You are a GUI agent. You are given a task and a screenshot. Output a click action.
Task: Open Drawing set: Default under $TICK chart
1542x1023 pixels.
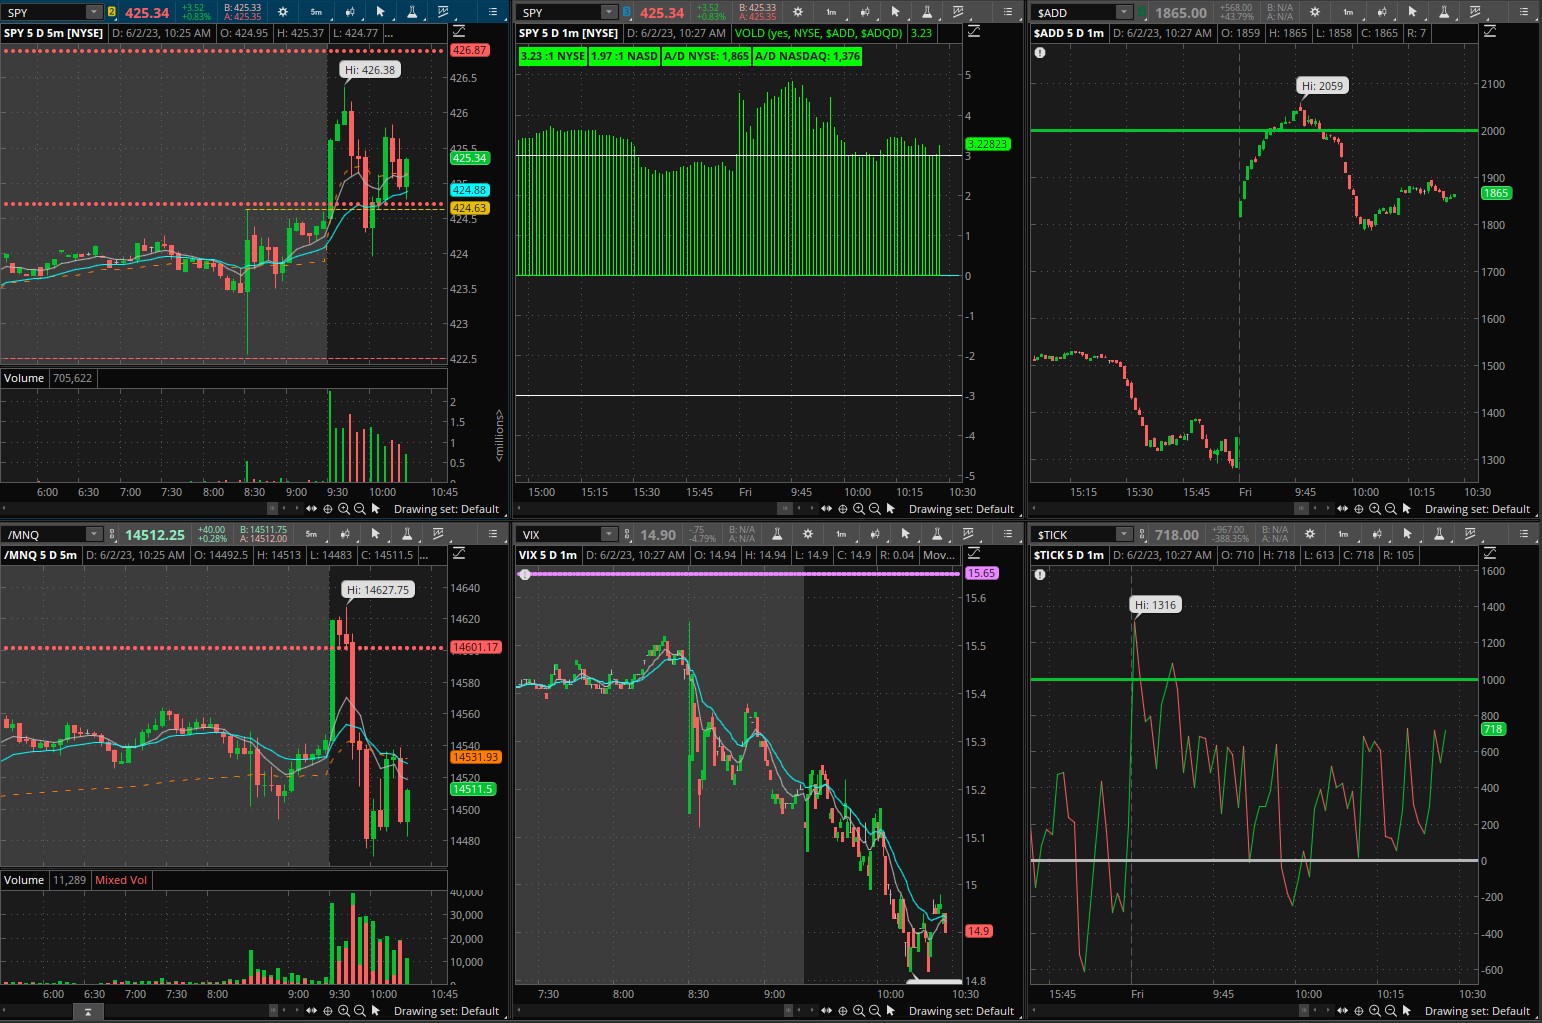pos(1477,1011)
